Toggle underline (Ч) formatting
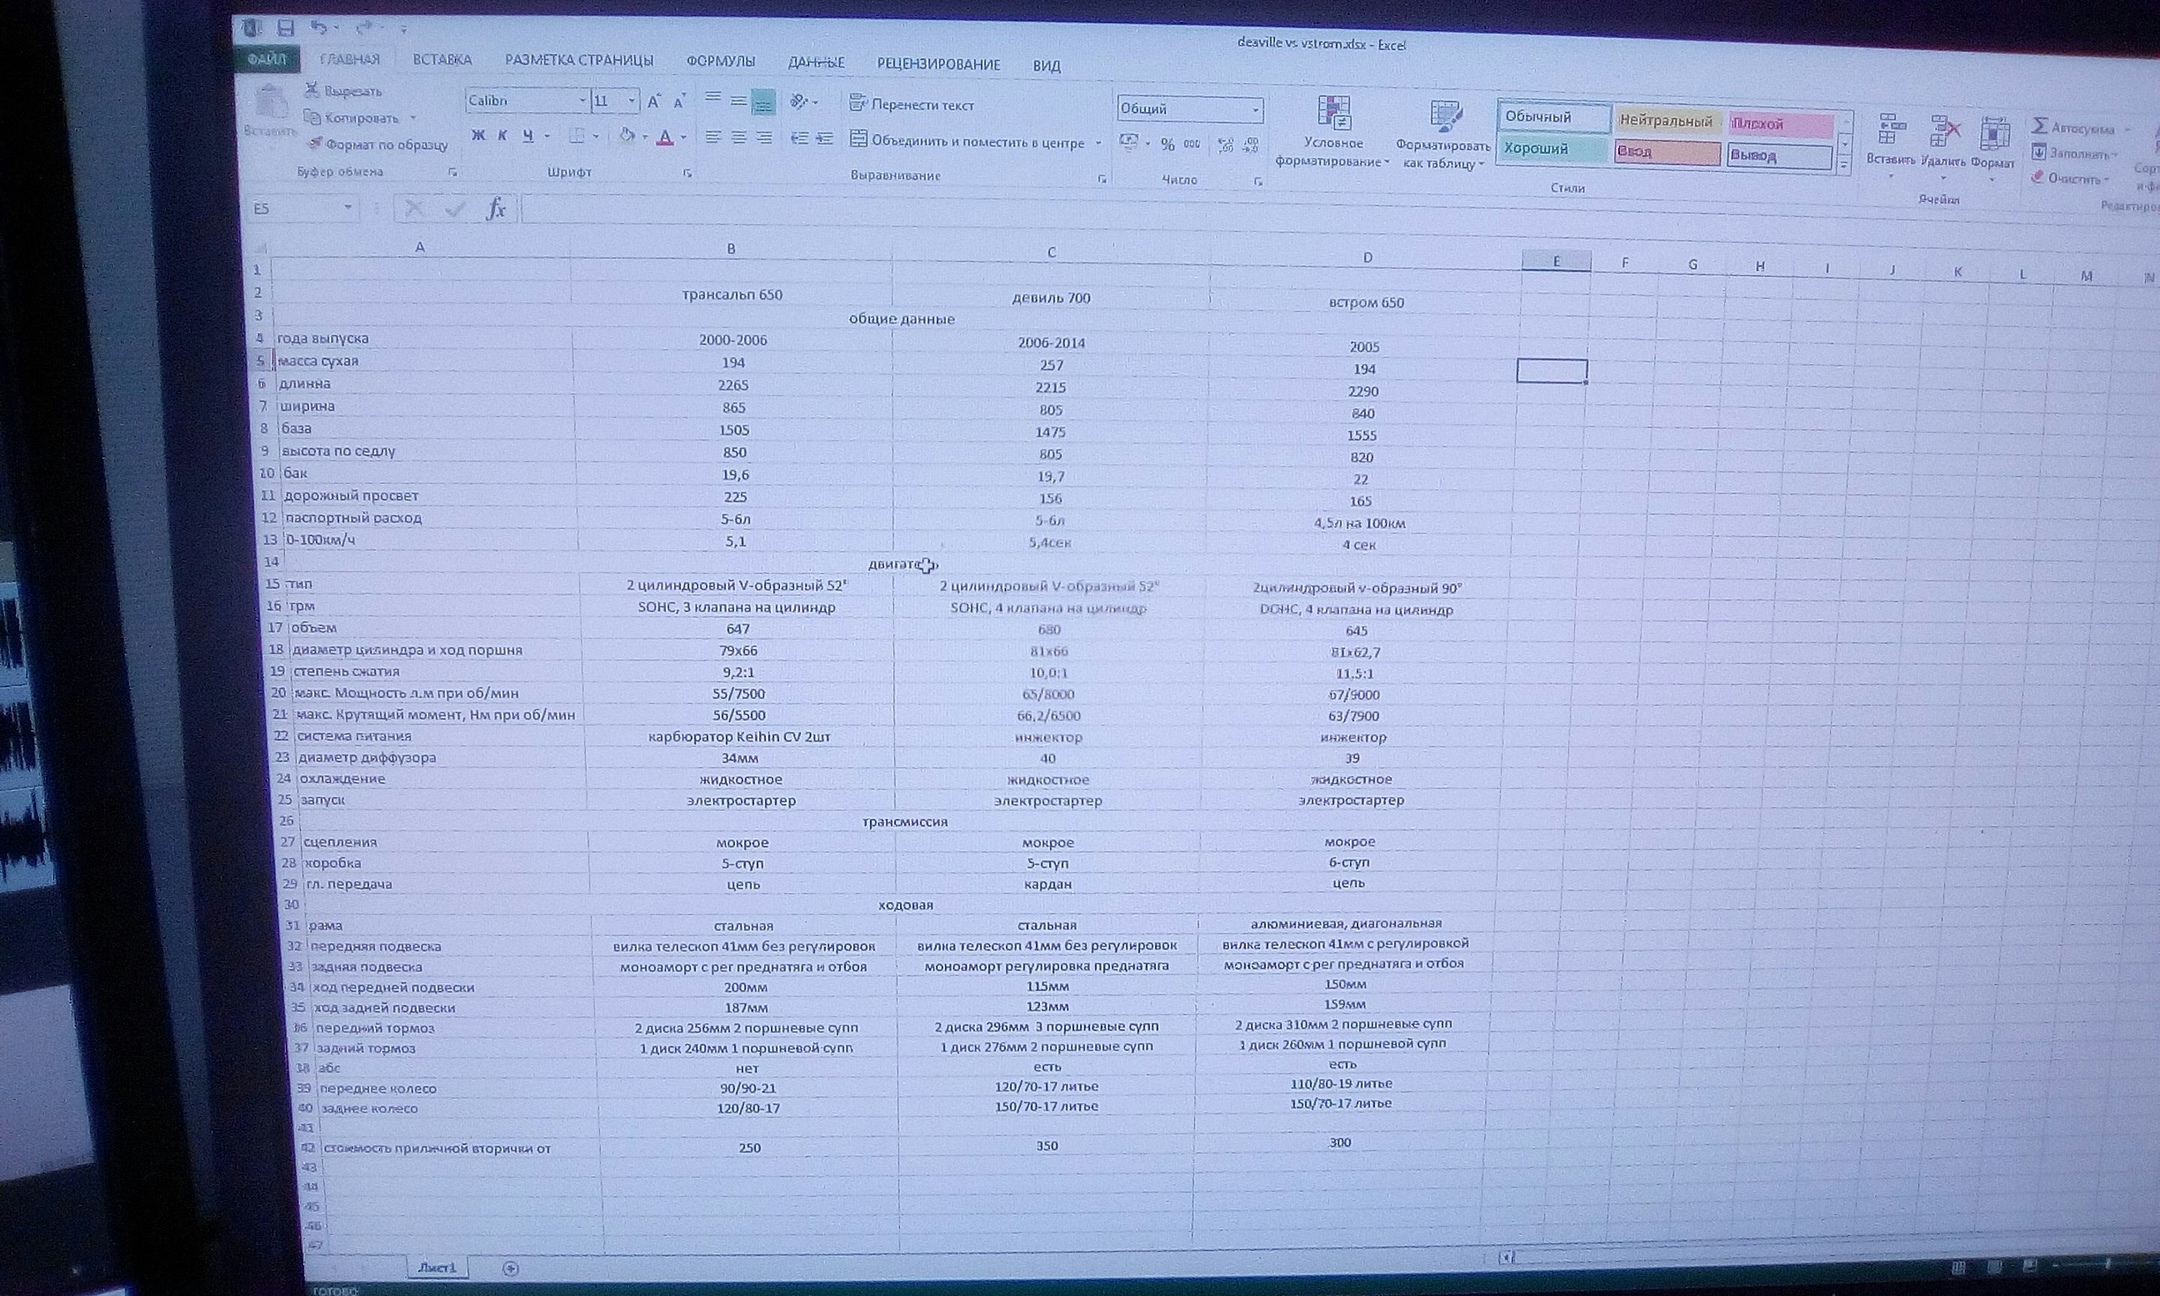The image size is (2160, 1296). click(x=527, y=136)
